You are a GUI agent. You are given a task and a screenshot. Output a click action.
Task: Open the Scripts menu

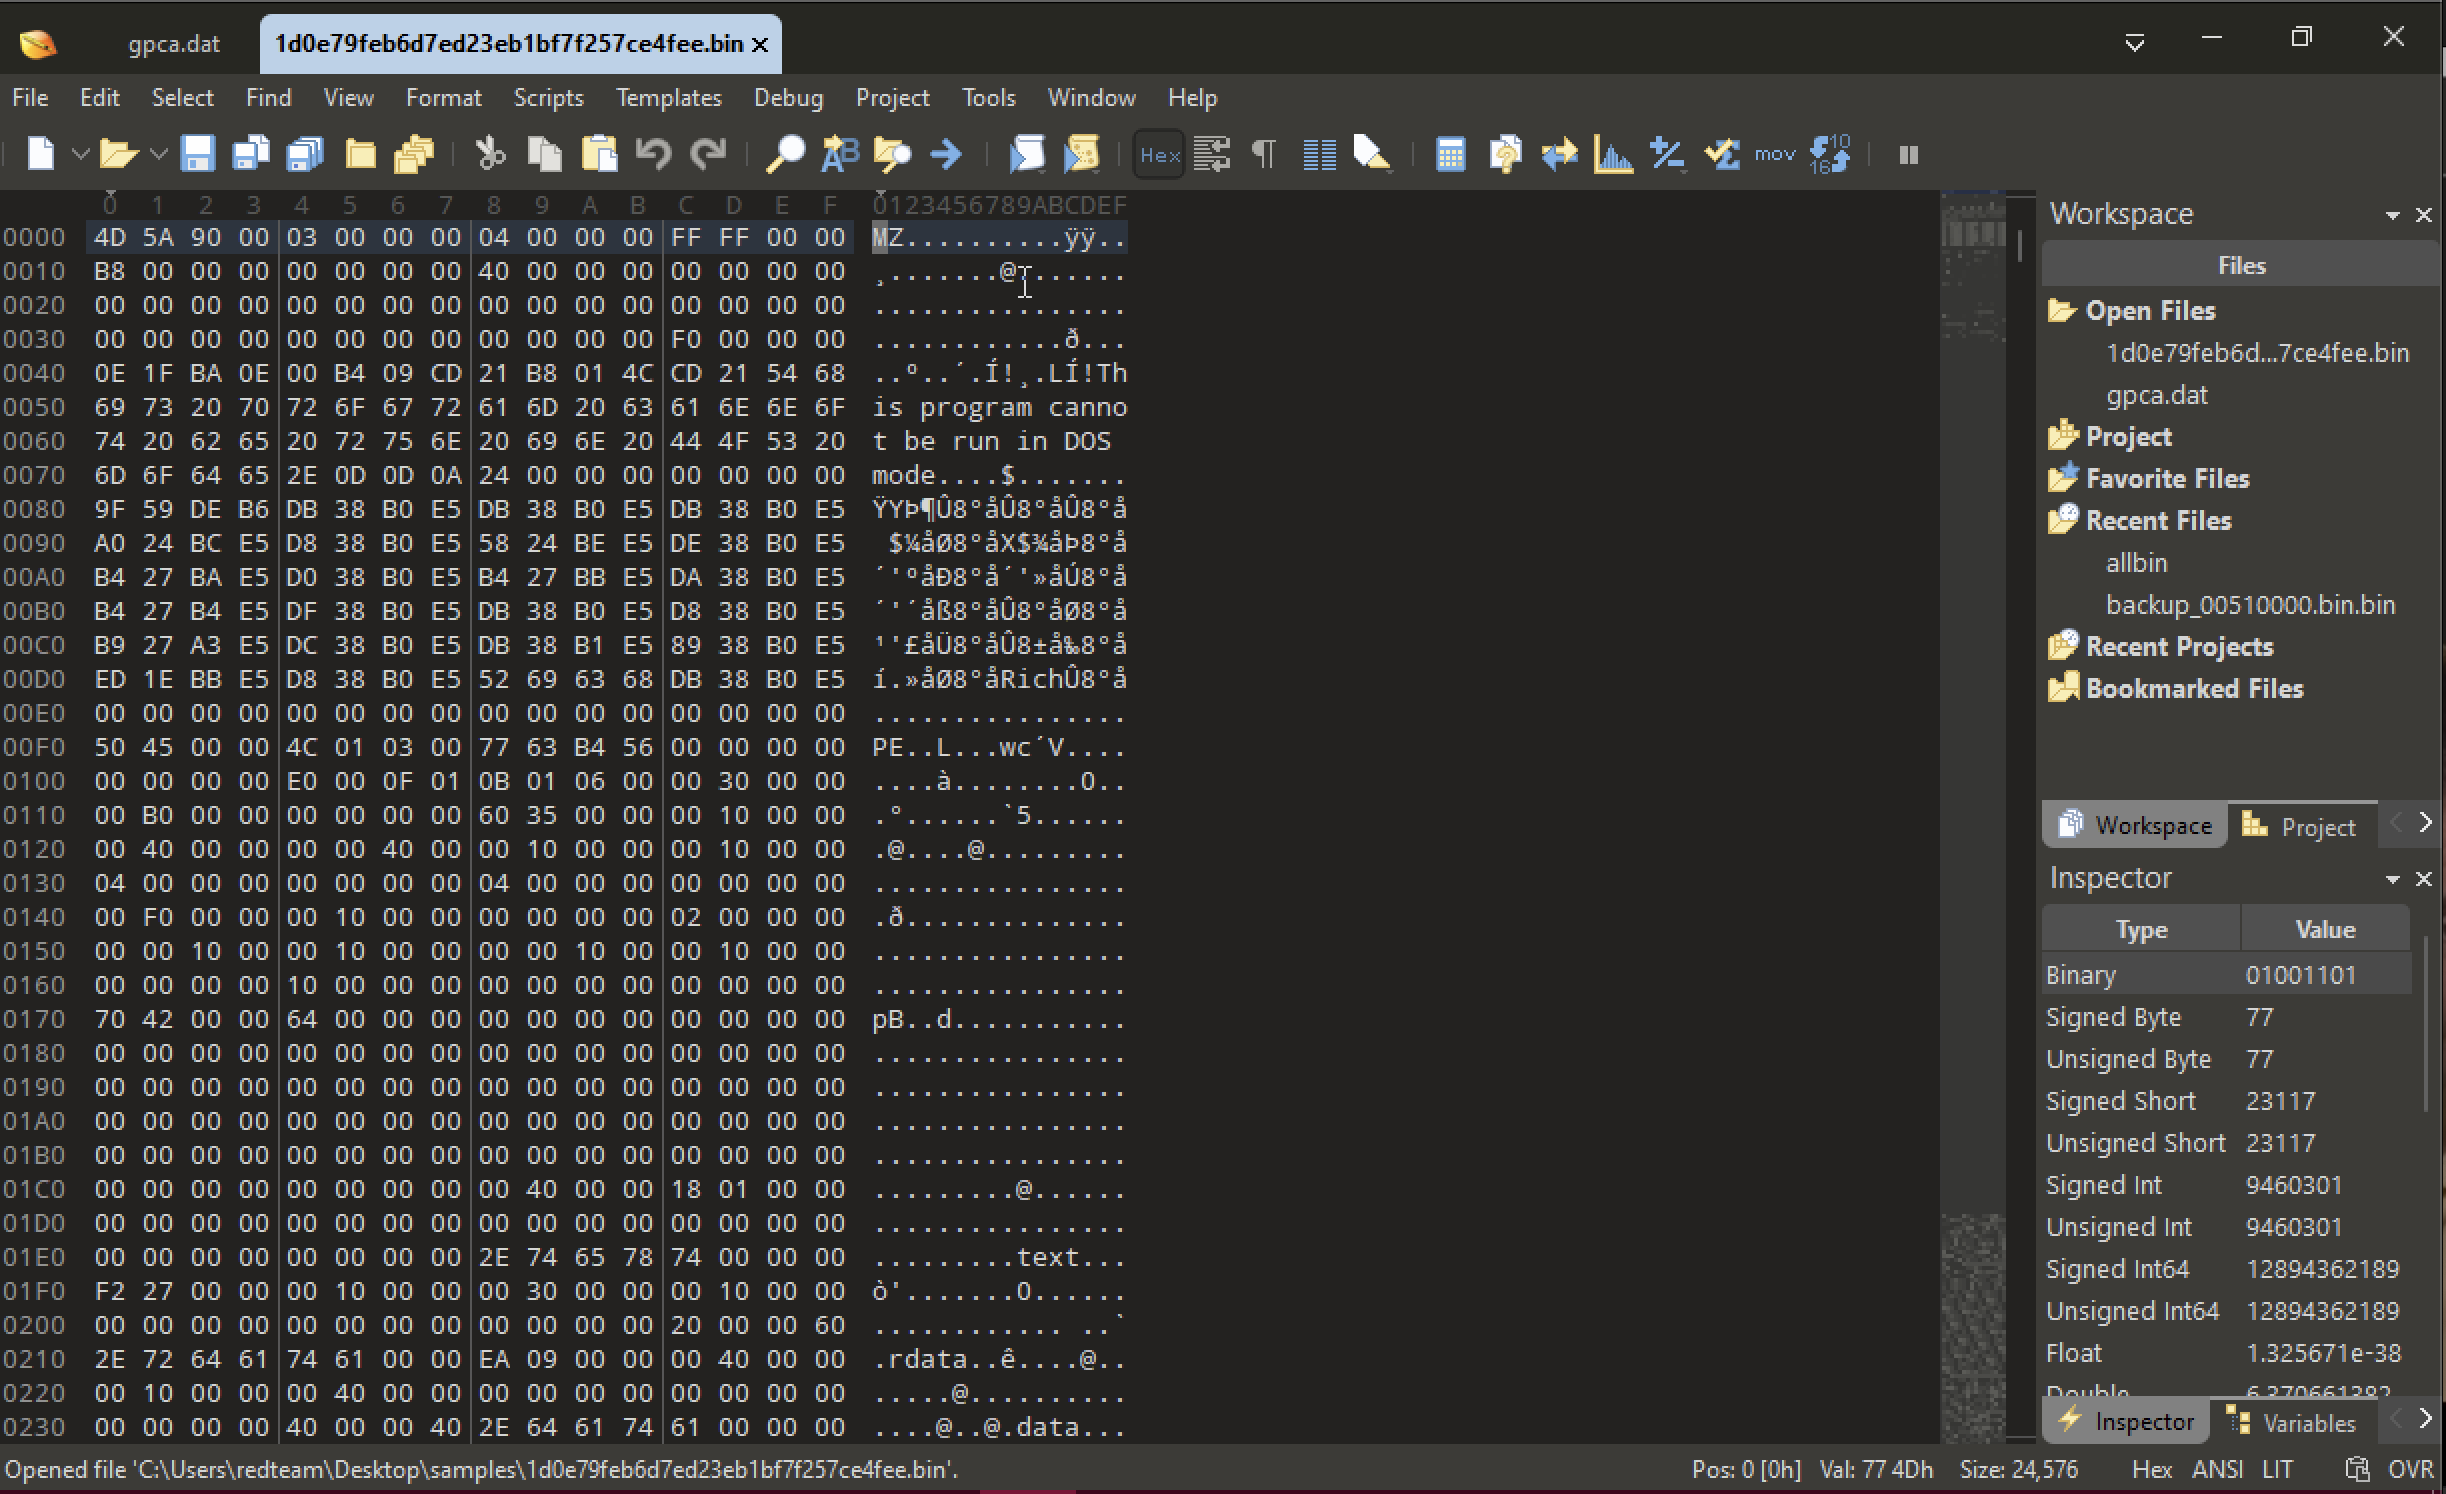point(548,98)
